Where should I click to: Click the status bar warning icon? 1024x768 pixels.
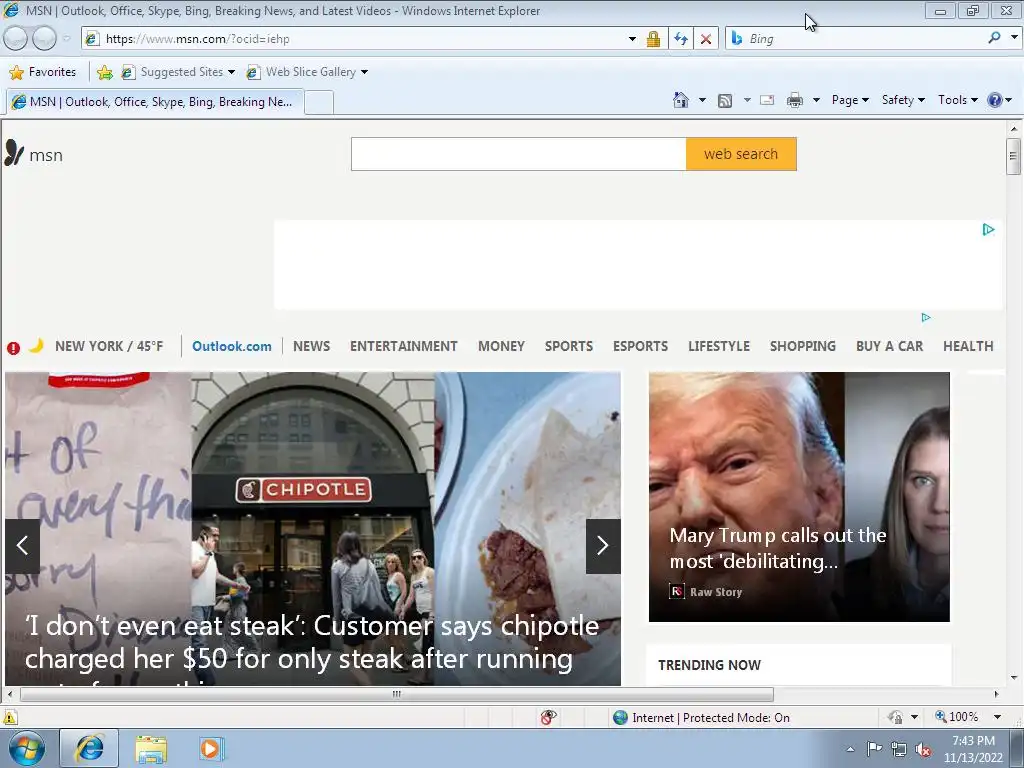point(10,718)
